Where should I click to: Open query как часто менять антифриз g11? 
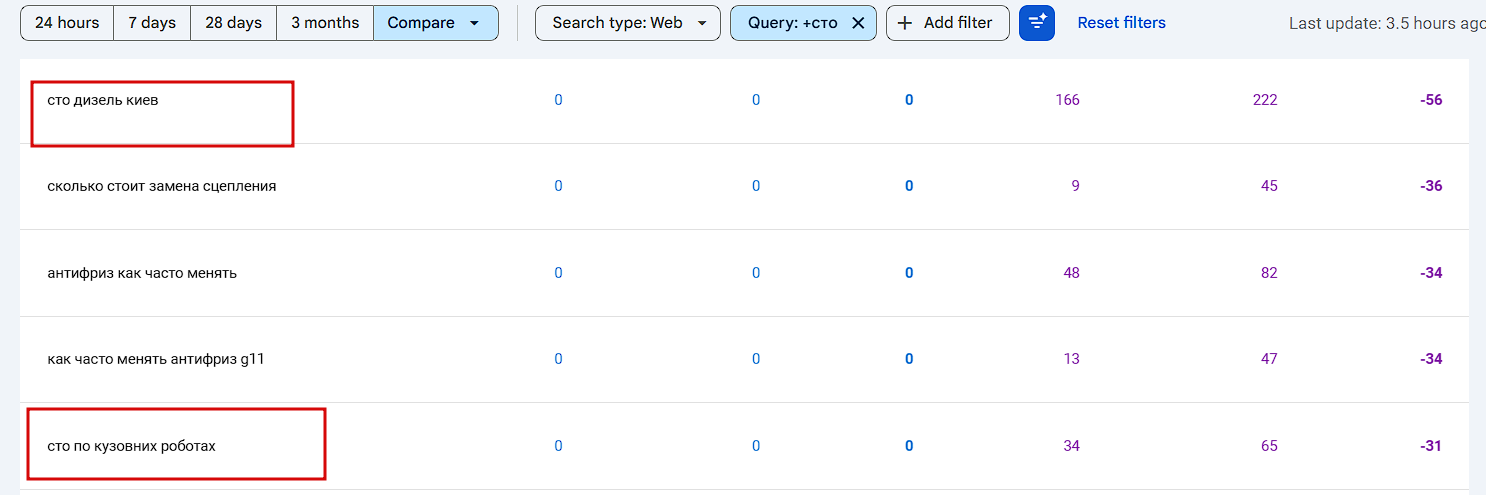click(156, 359)
